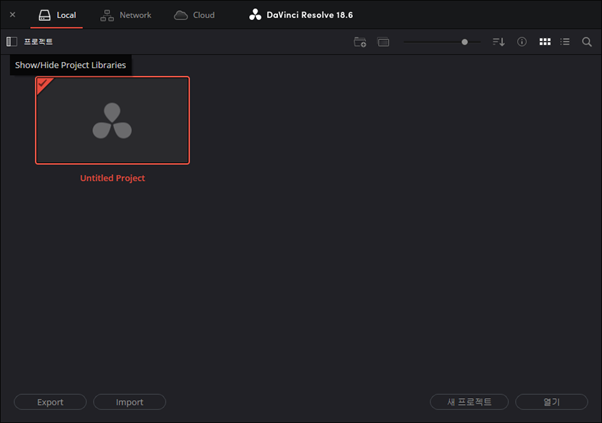Viewport: 602px width, 423px height.
Task: Open the project search icon
Action: click(587, 41)
